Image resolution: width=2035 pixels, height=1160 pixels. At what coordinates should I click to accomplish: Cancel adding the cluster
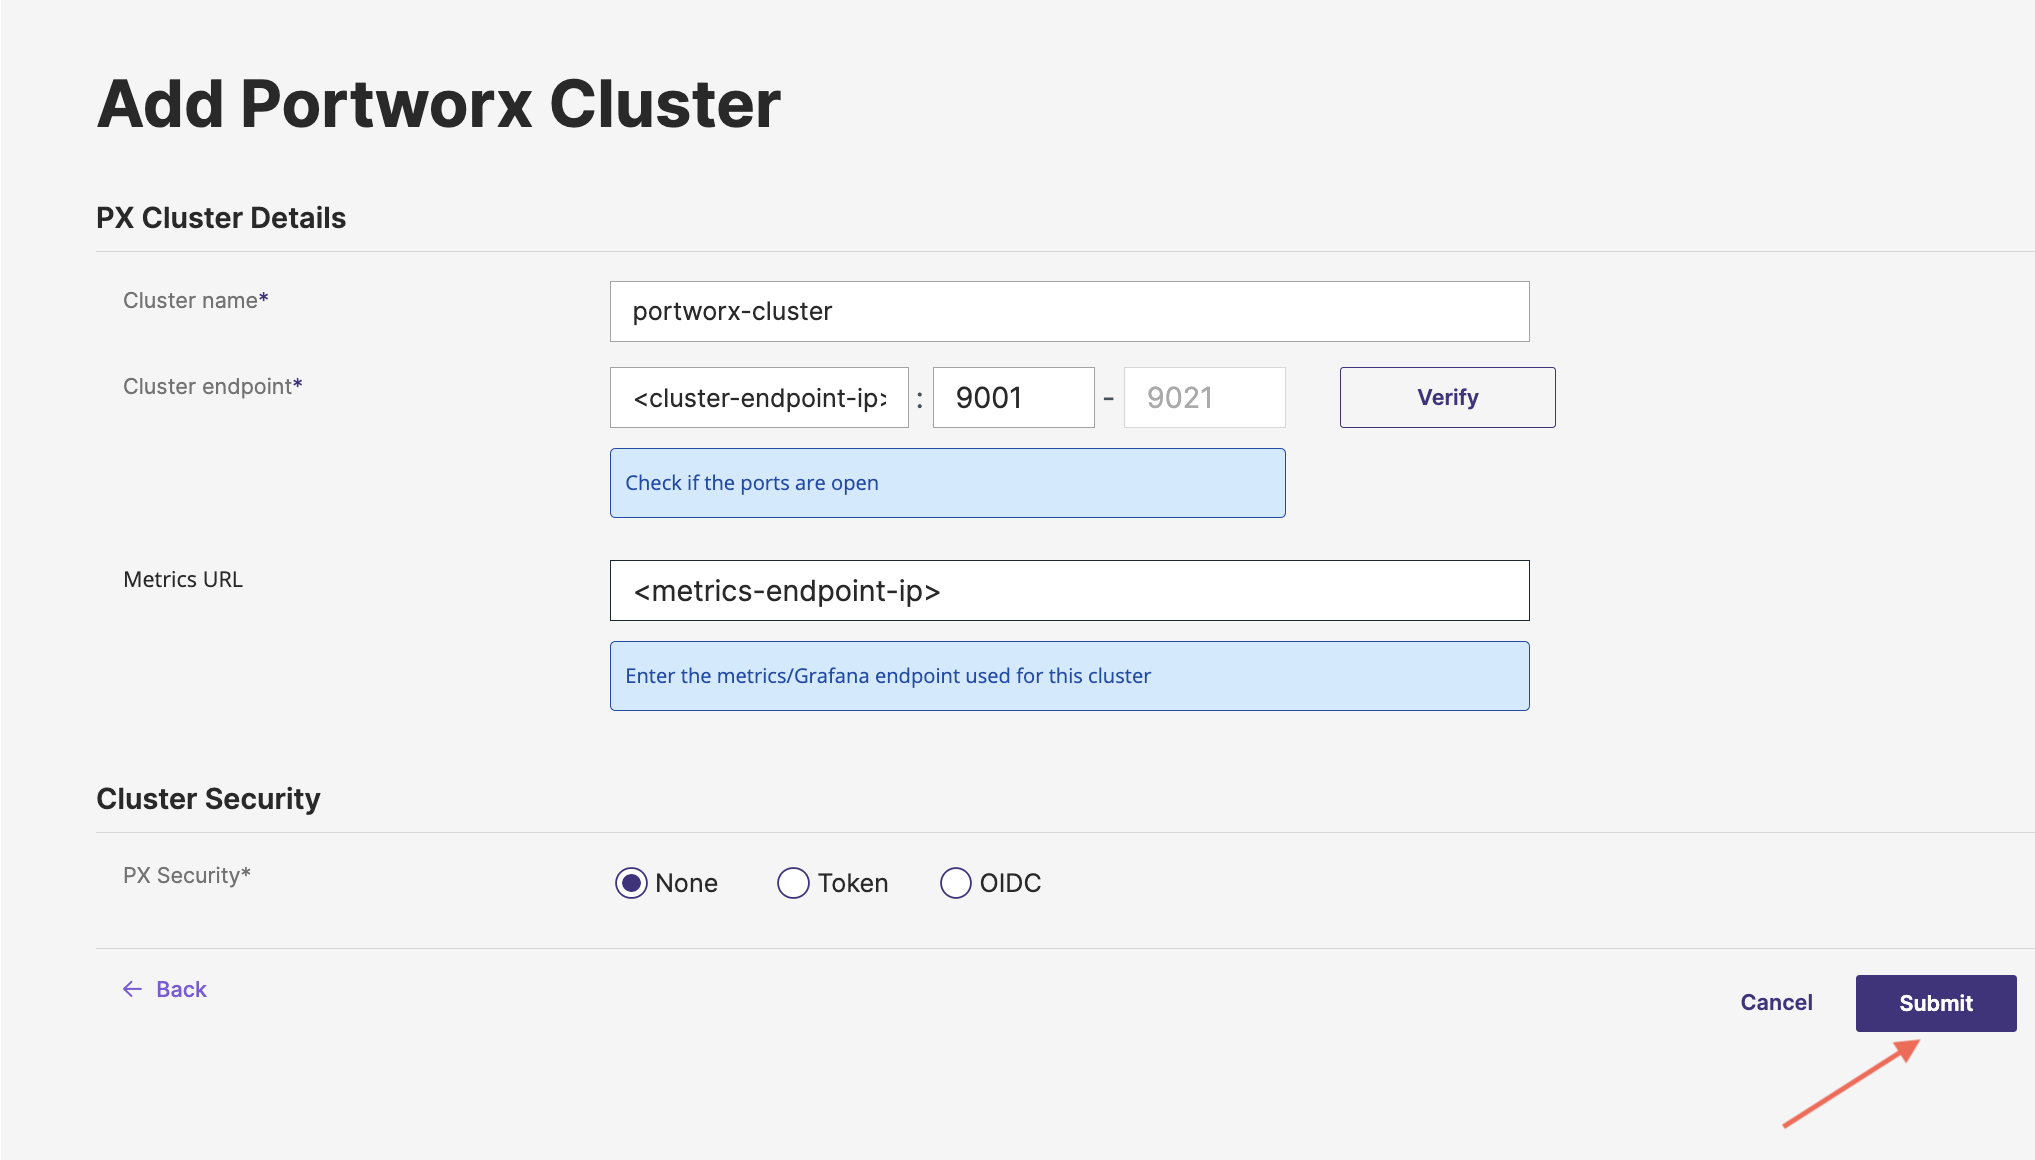tap(1776, 1002)
